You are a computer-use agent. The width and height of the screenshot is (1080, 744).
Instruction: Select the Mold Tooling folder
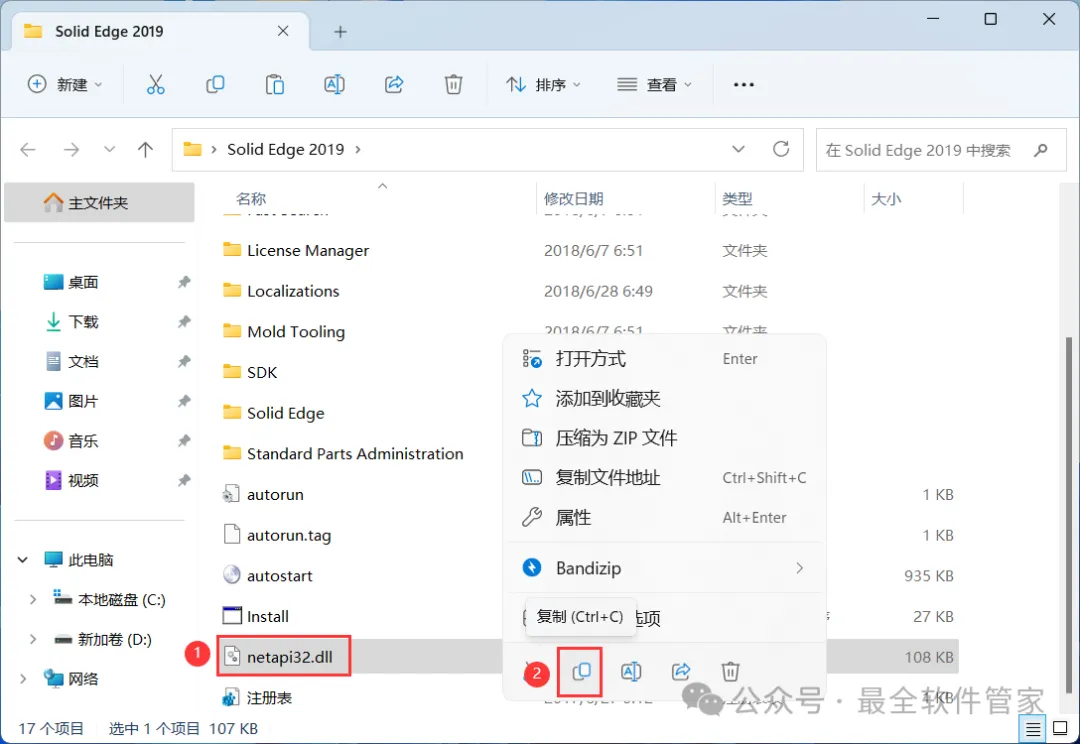coord(296,331)
